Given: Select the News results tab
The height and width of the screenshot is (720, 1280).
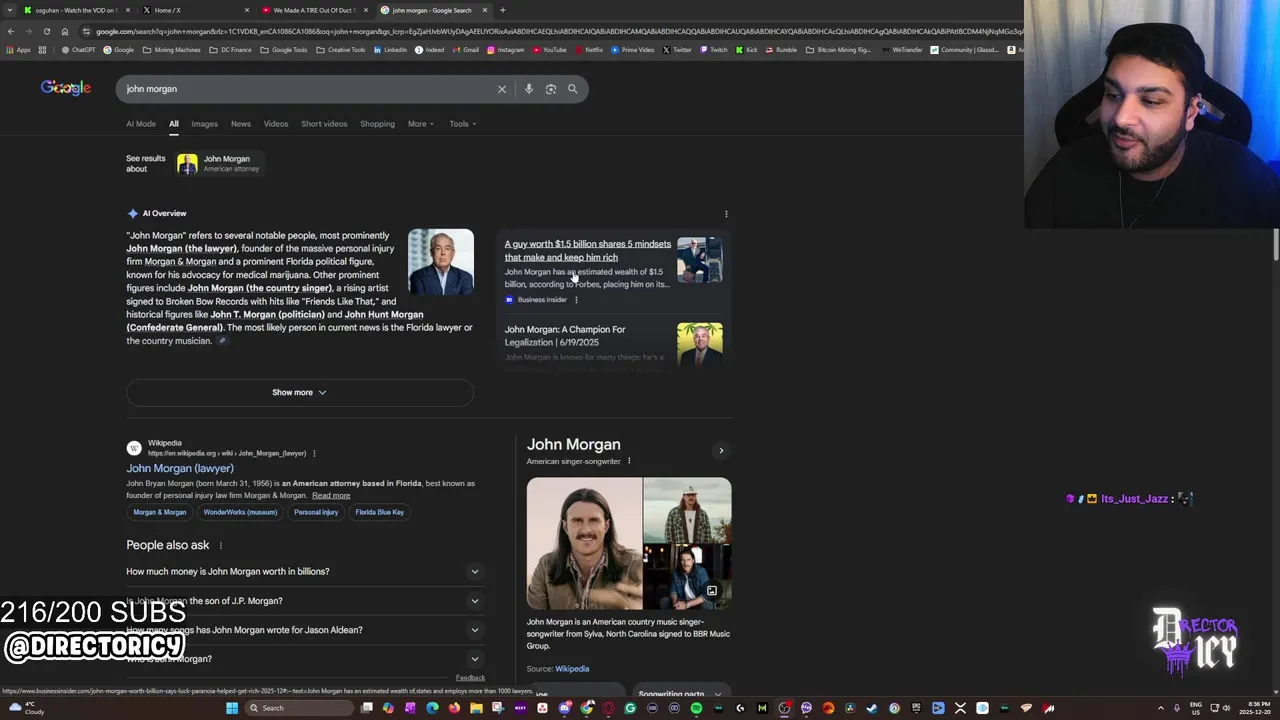Looking at the screenshot, I should point(241,124).
